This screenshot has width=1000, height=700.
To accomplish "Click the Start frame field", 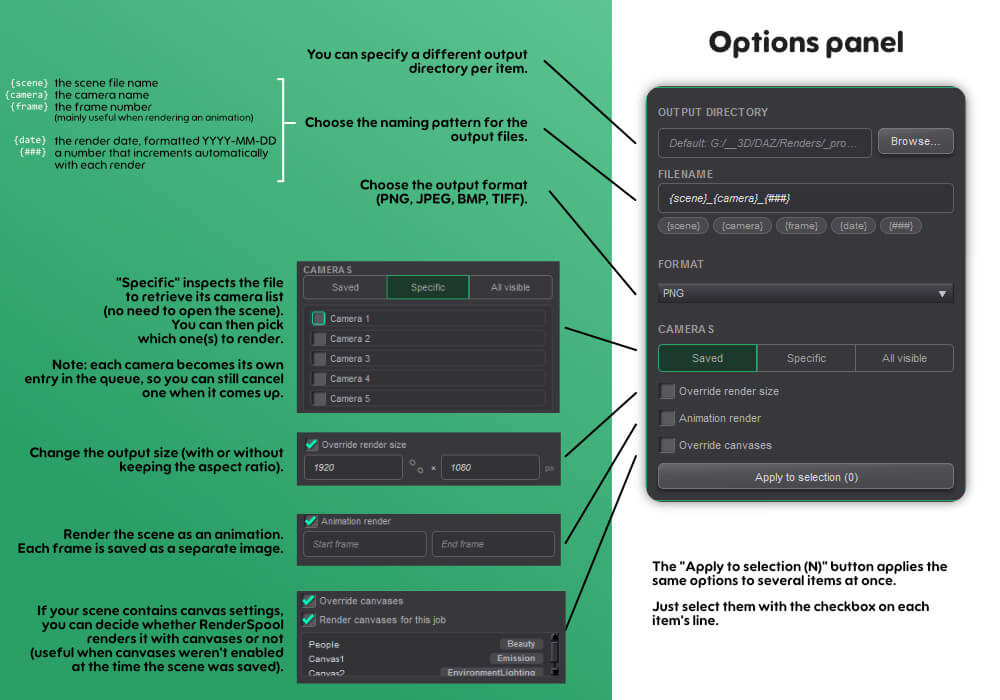I will pos(365,544).
